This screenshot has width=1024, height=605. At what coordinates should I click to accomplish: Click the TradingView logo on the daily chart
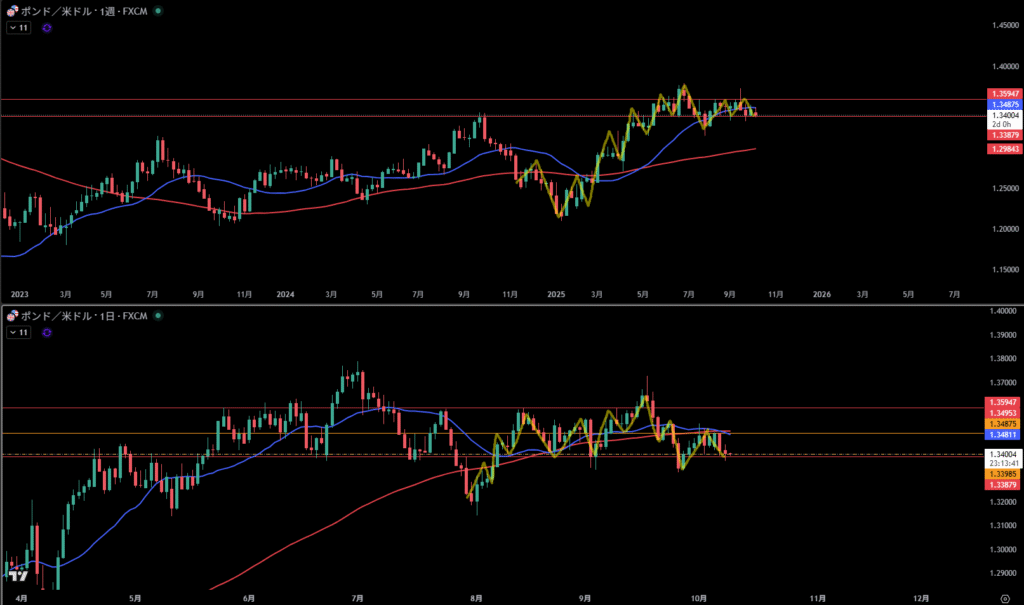click(17, 575)
